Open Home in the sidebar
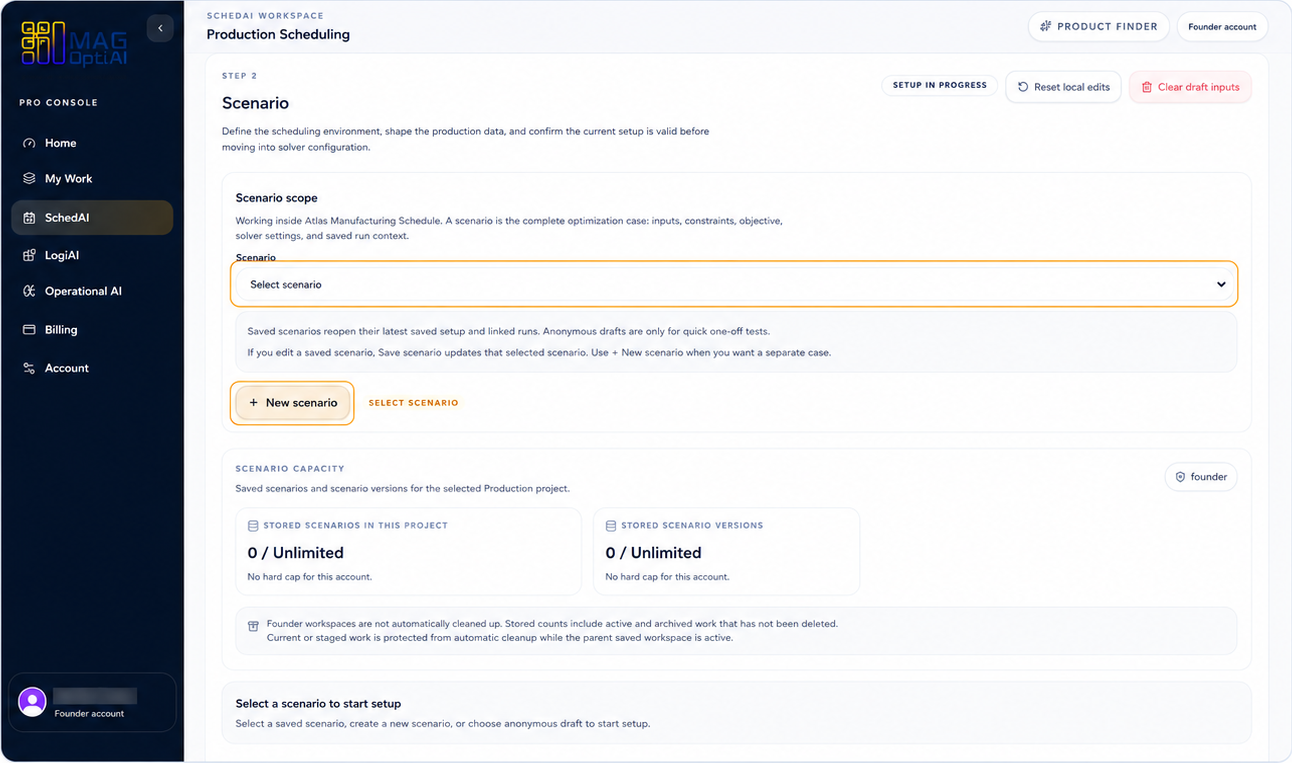The height and width of the screenshot is (763, 1292). tap(92, 143)
